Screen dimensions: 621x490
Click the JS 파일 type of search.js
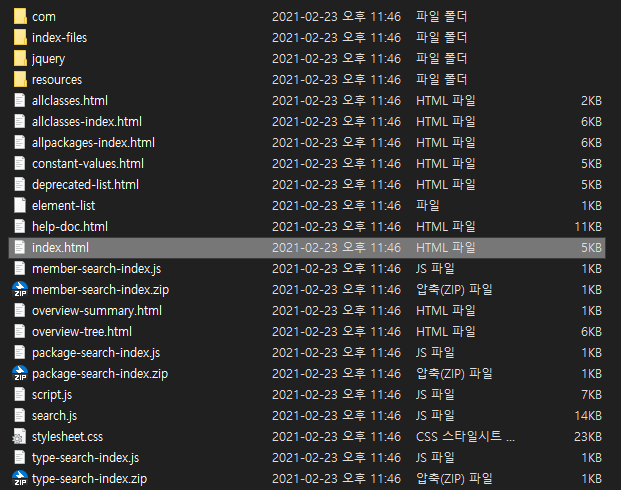(x=435, y=416)
